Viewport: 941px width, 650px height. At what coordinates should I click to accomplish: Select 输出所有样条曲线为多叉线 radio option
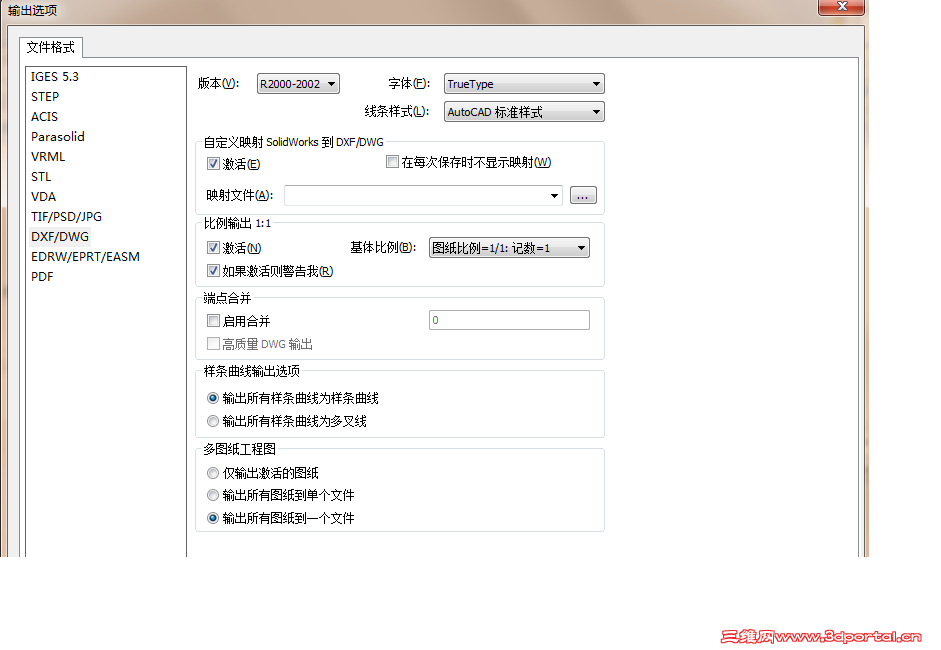point(212,421)
